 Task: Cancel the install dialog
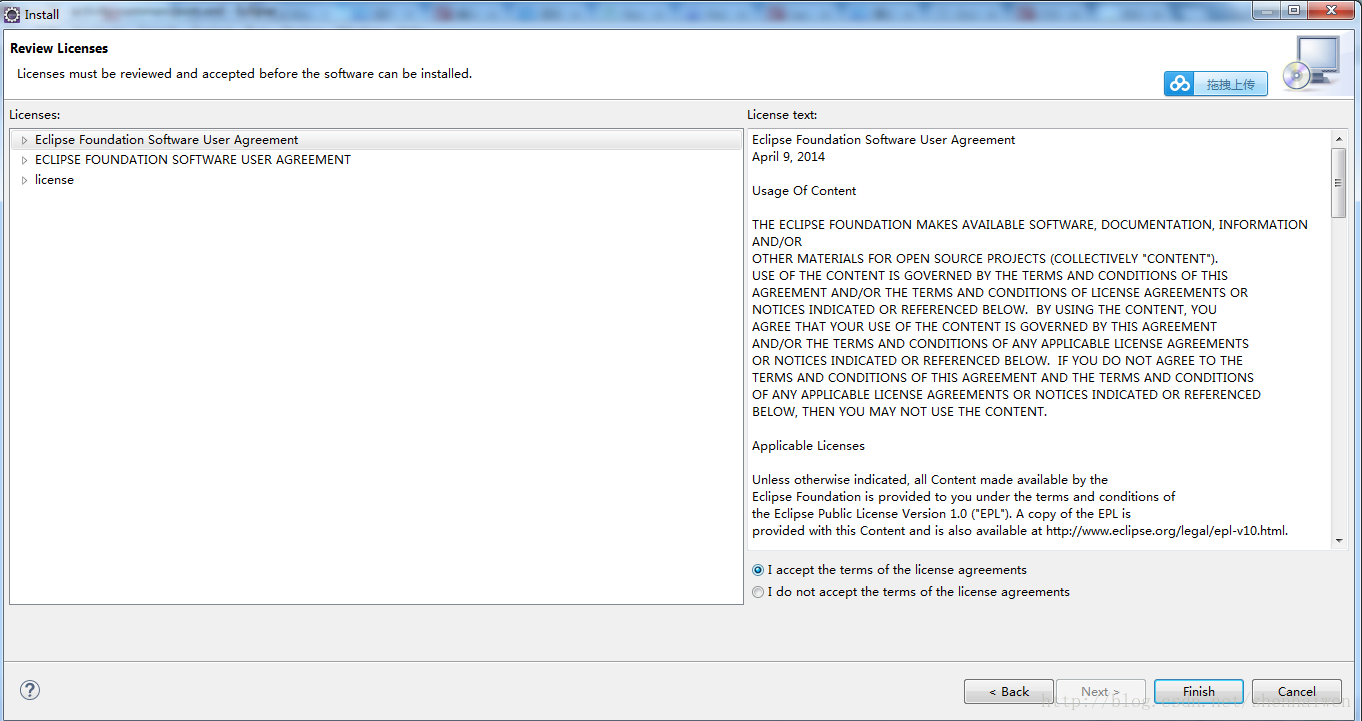point(1297,691)
